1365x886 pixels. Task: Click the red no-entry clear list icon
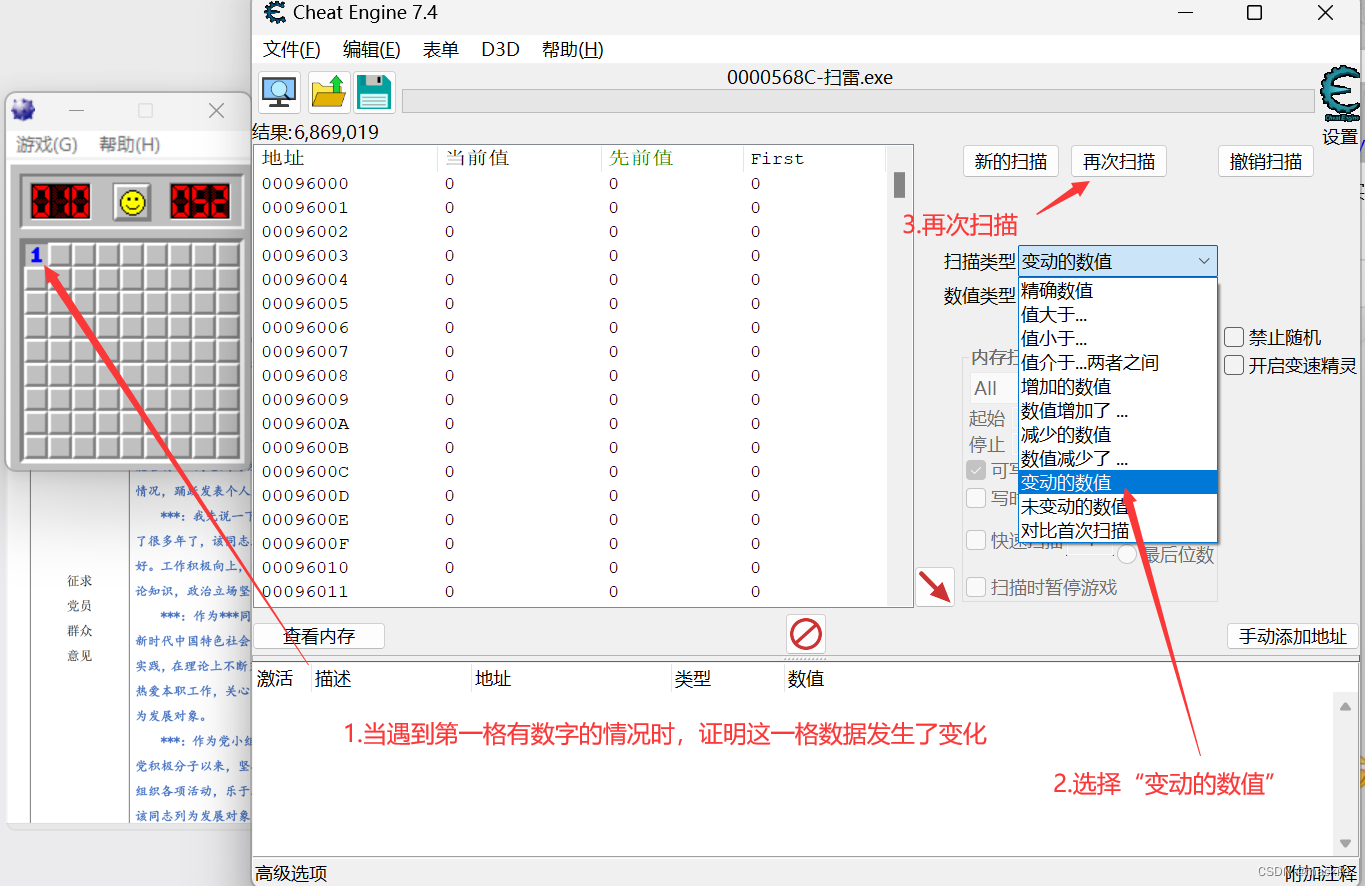(x=806, y=634)
